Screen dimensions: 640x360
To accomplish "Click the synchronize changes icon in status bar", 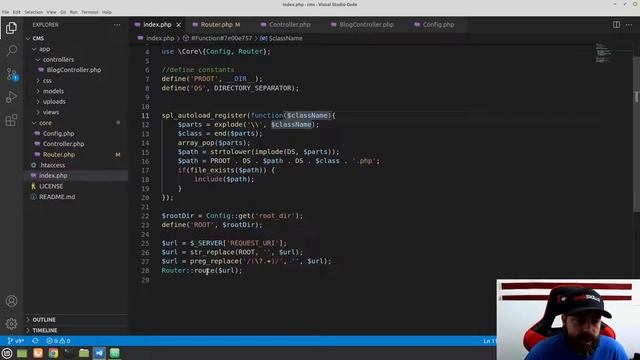I will click(35, 340).
